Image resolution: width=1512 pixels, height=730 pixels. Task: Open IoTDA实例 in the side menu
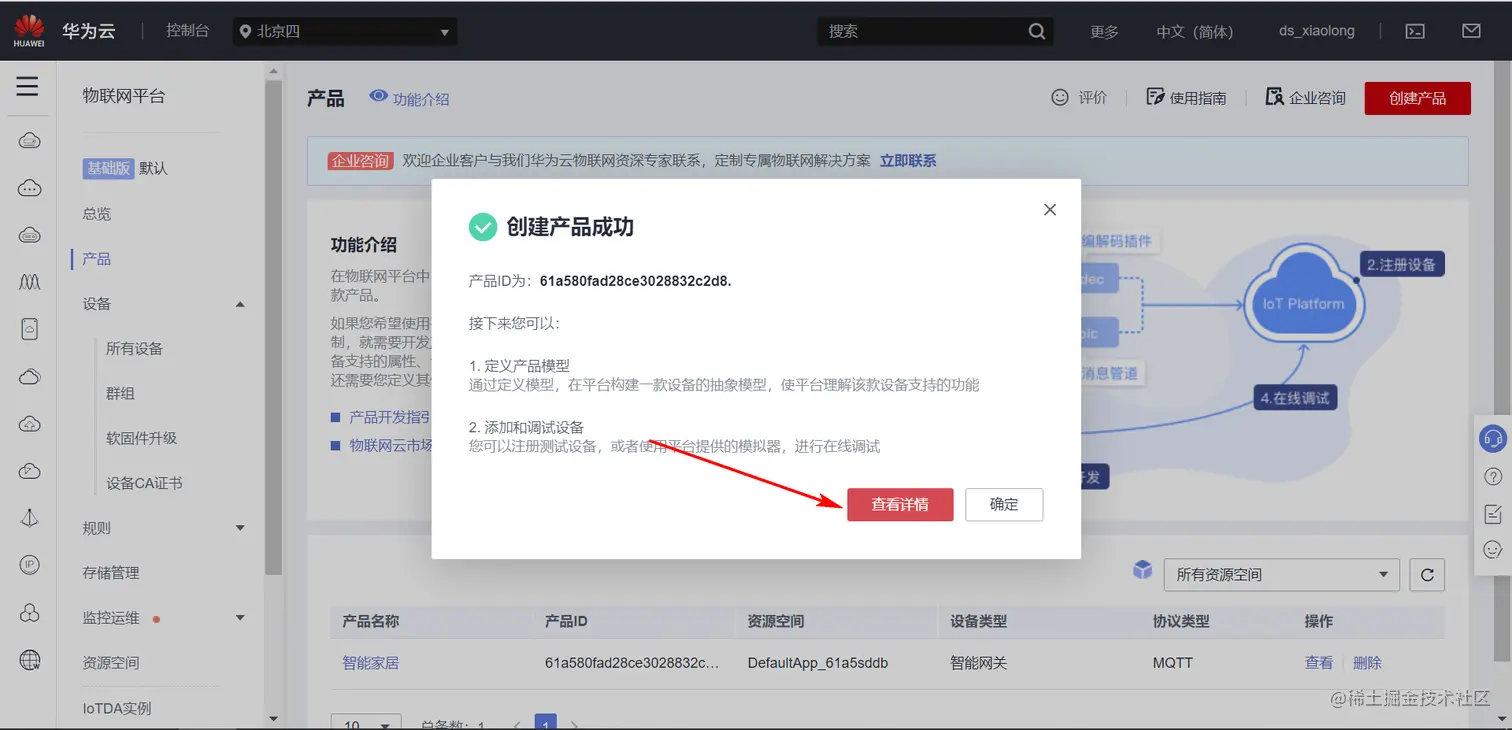(117, 708)
